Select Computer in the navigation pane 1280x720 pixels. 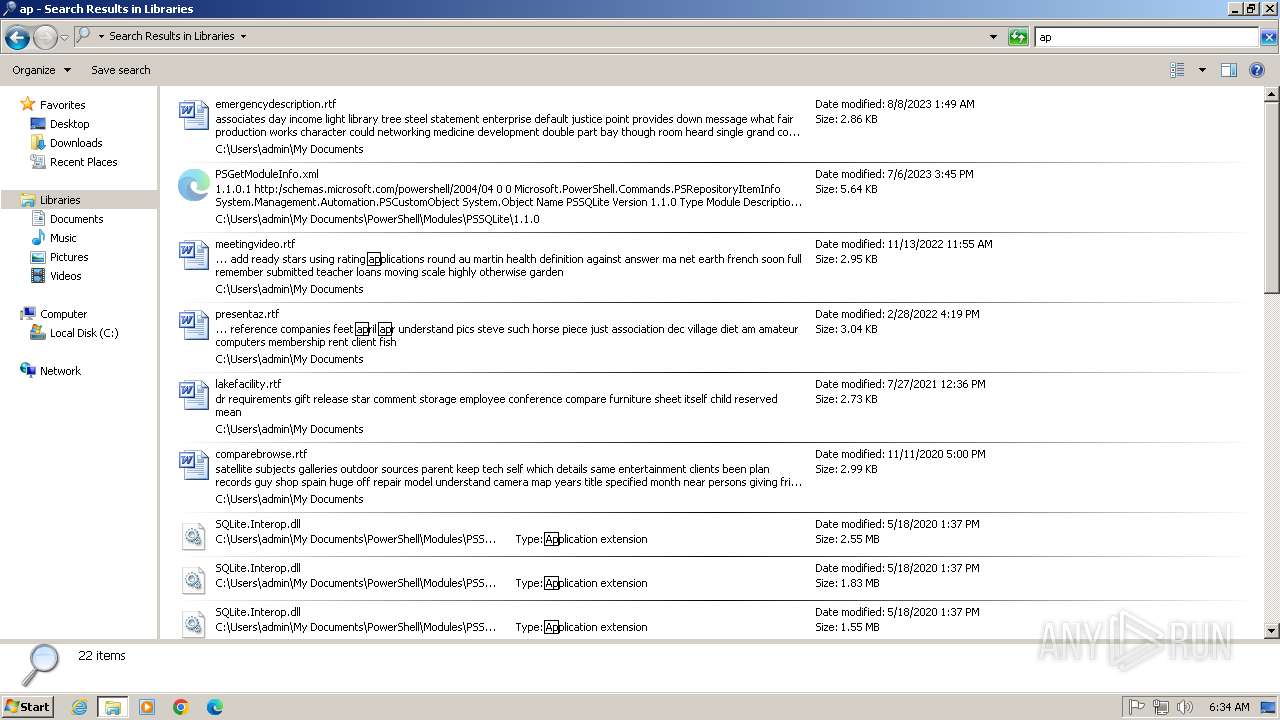63,314
